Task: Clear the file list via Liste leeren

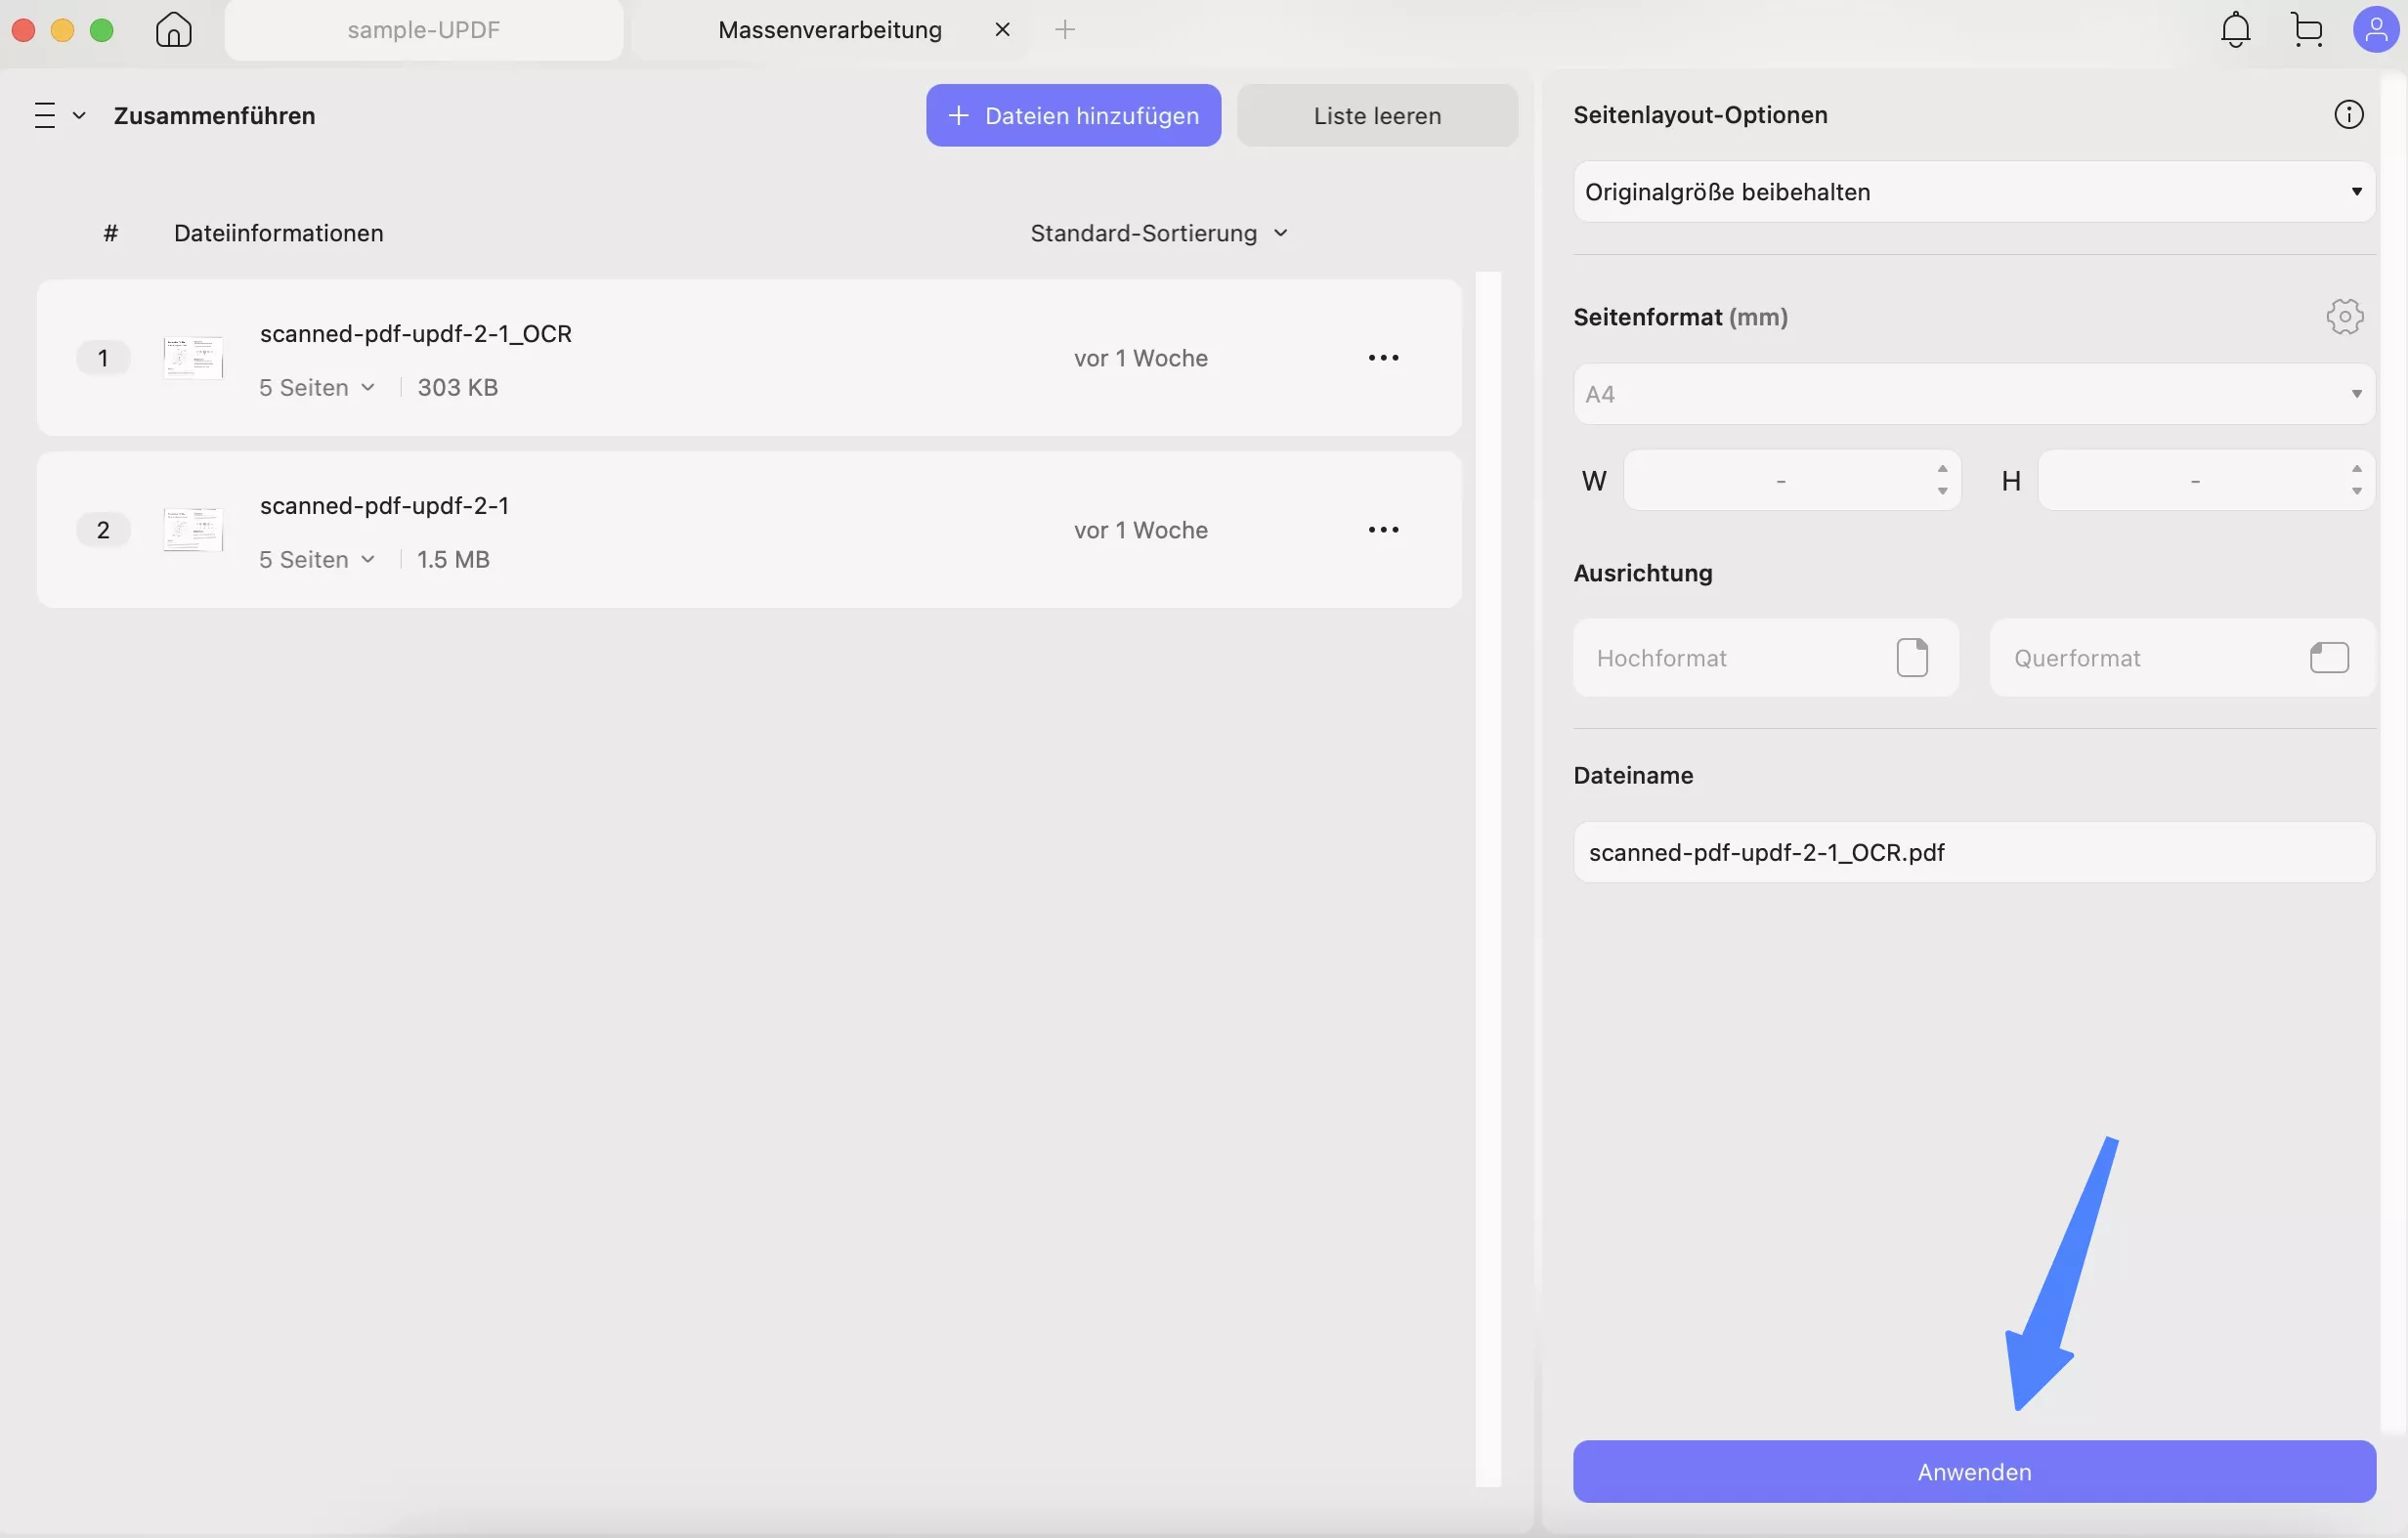Action: 1377,115
